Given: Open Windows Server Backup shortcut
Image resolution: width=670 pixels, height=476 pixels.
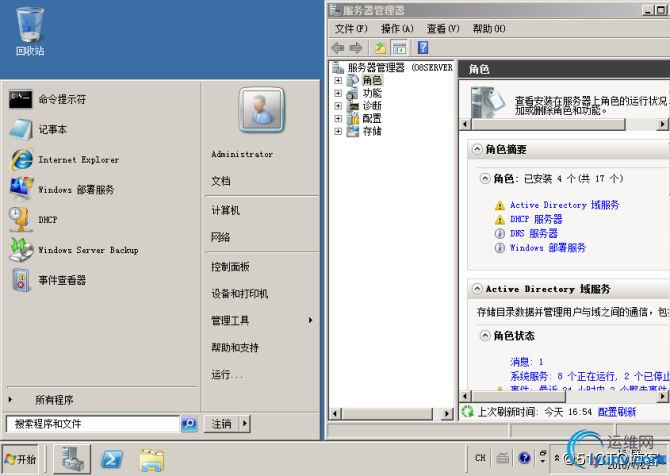Looking at the screenshot, I should 73,250.
